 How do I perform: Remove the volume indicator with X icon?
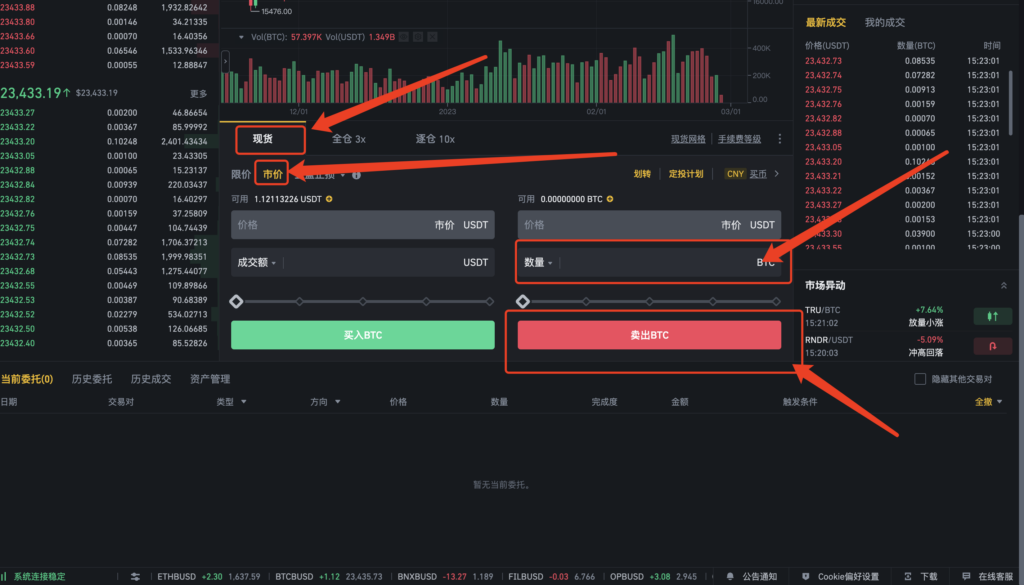tap(432, 37)
